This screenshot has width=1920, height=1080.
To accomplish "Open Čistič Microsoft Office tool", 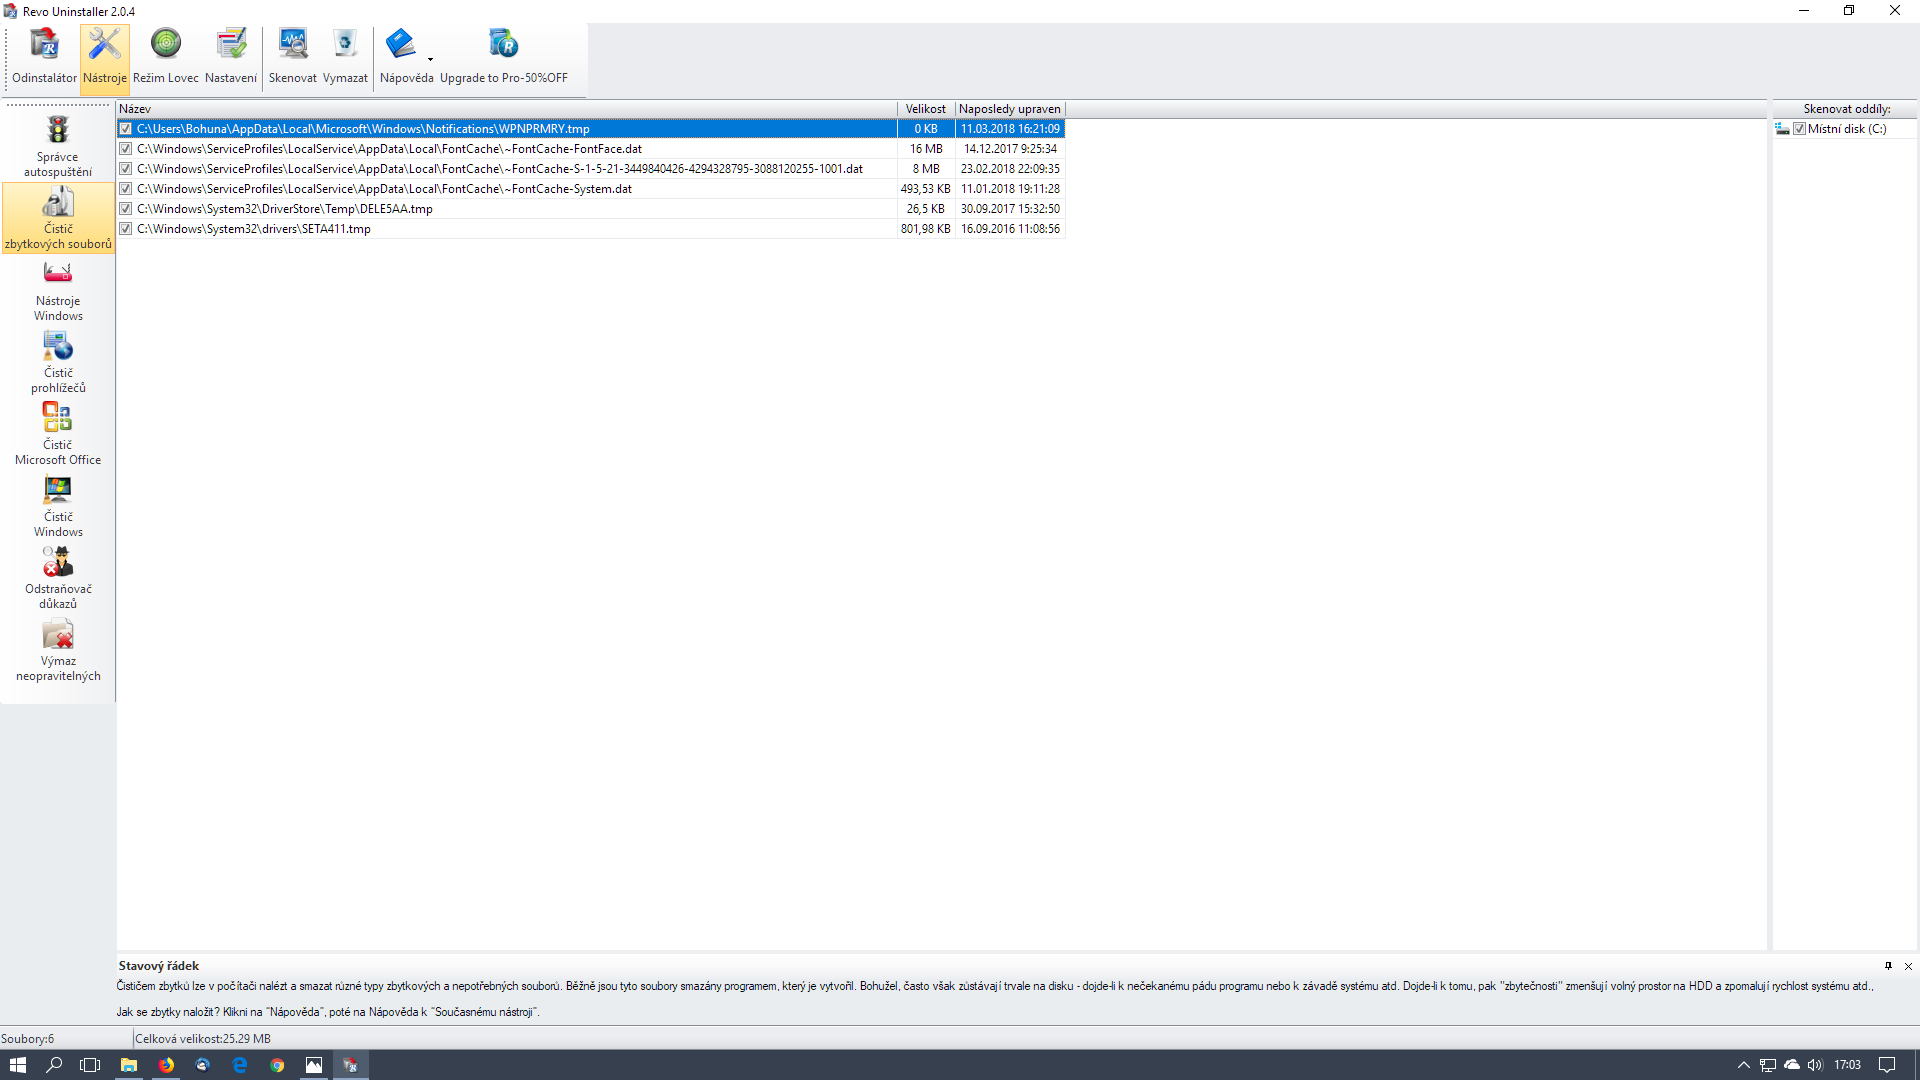I will tap(58, 434).
